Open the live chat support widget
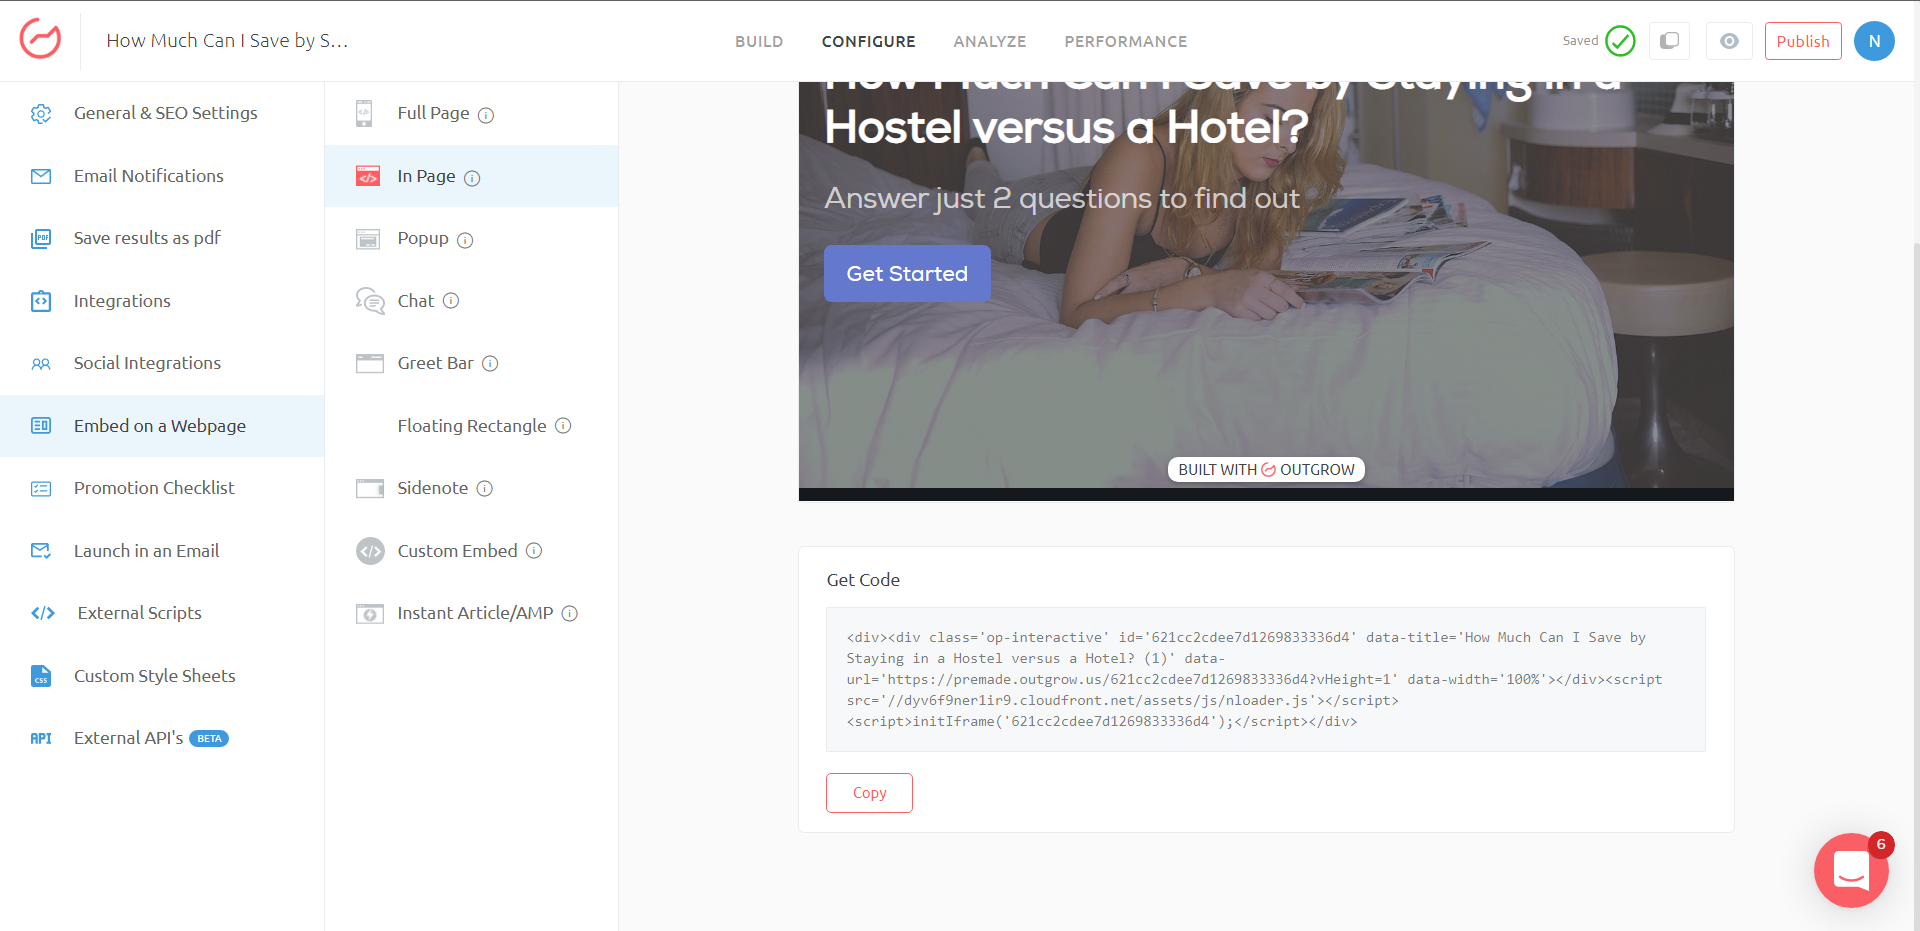The width and height of the screenshot is (1920, 931). (1851, 871)
